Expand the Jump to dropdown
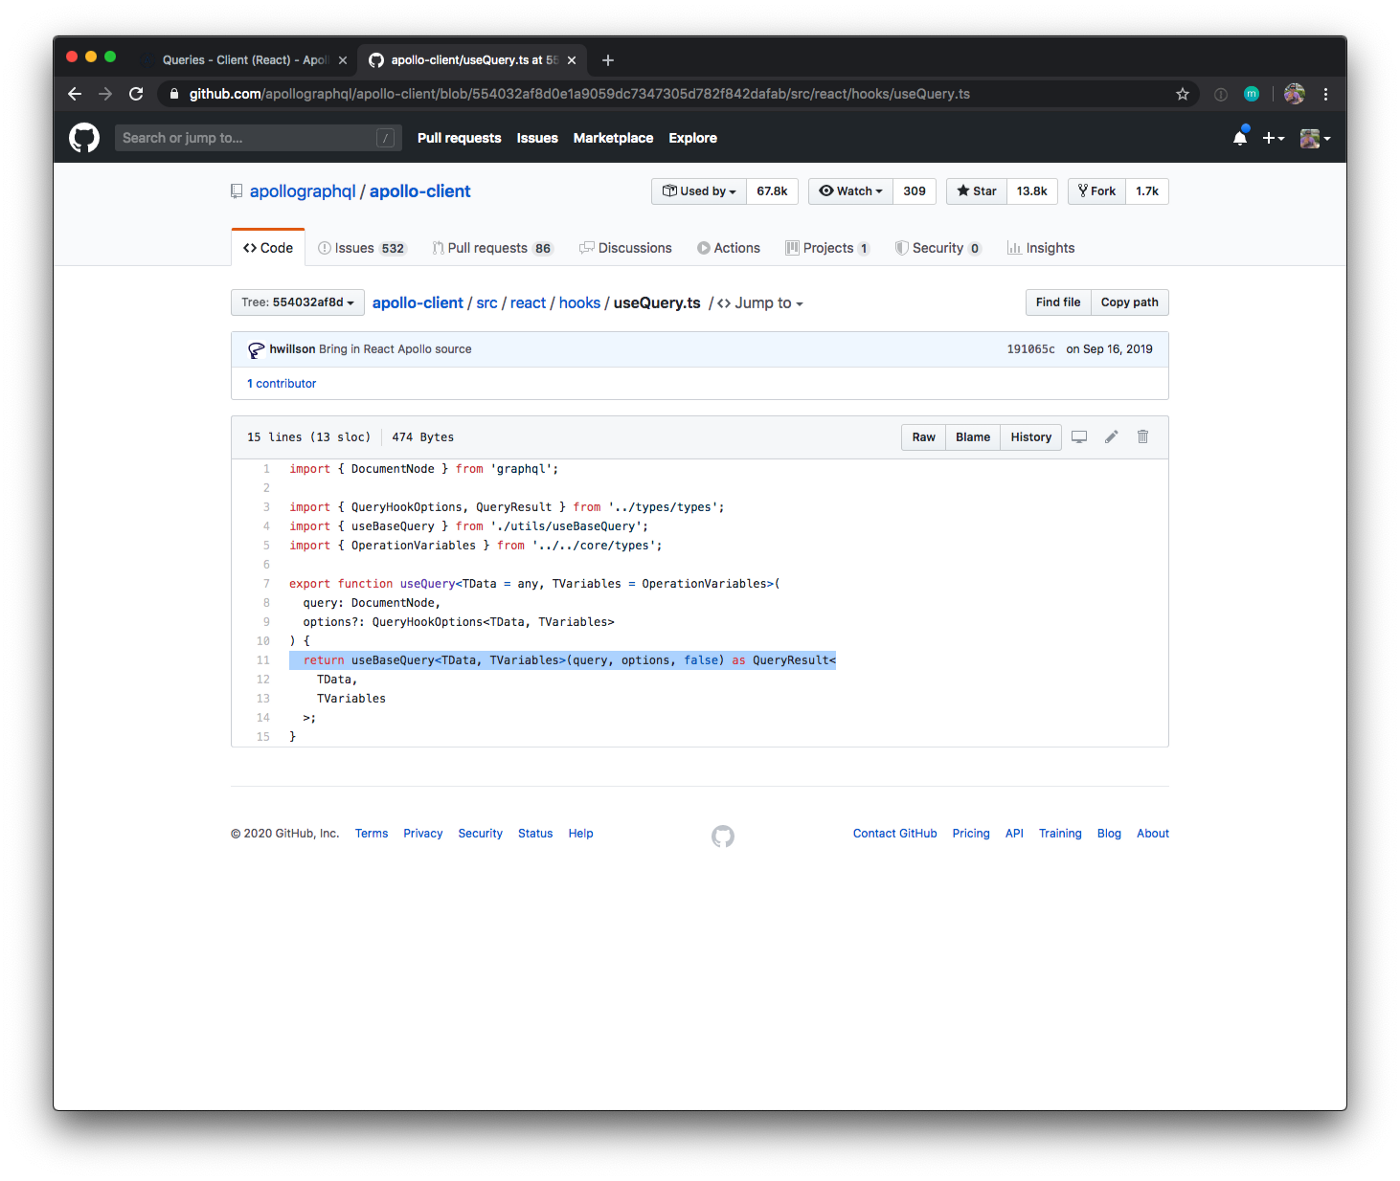 (x=760, y=303)
